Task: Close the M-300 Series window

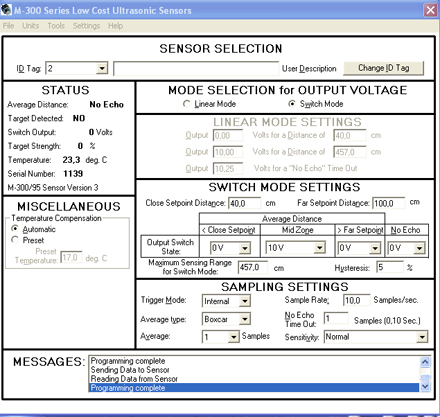Action: [x=430, y=10]
